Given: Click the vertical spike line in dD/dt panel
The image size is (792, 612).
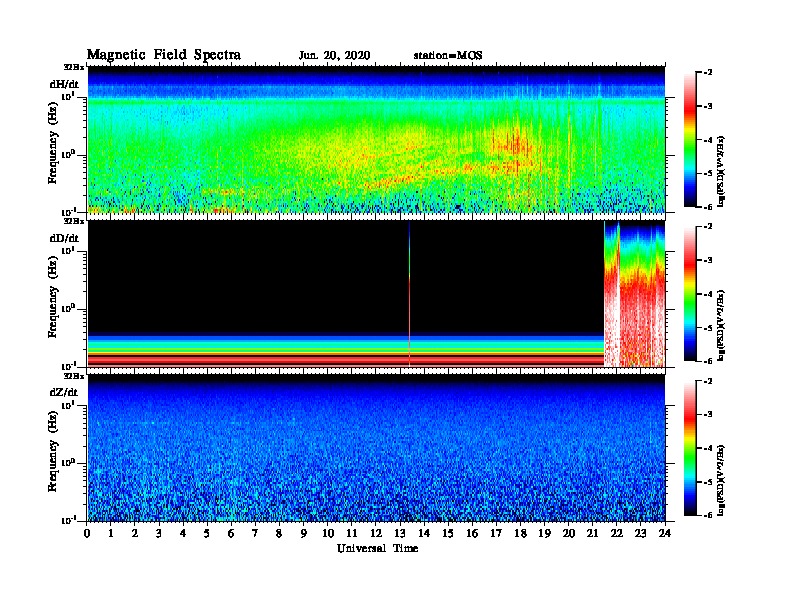Looking at the screenshot, I should (x=409, y=294).
